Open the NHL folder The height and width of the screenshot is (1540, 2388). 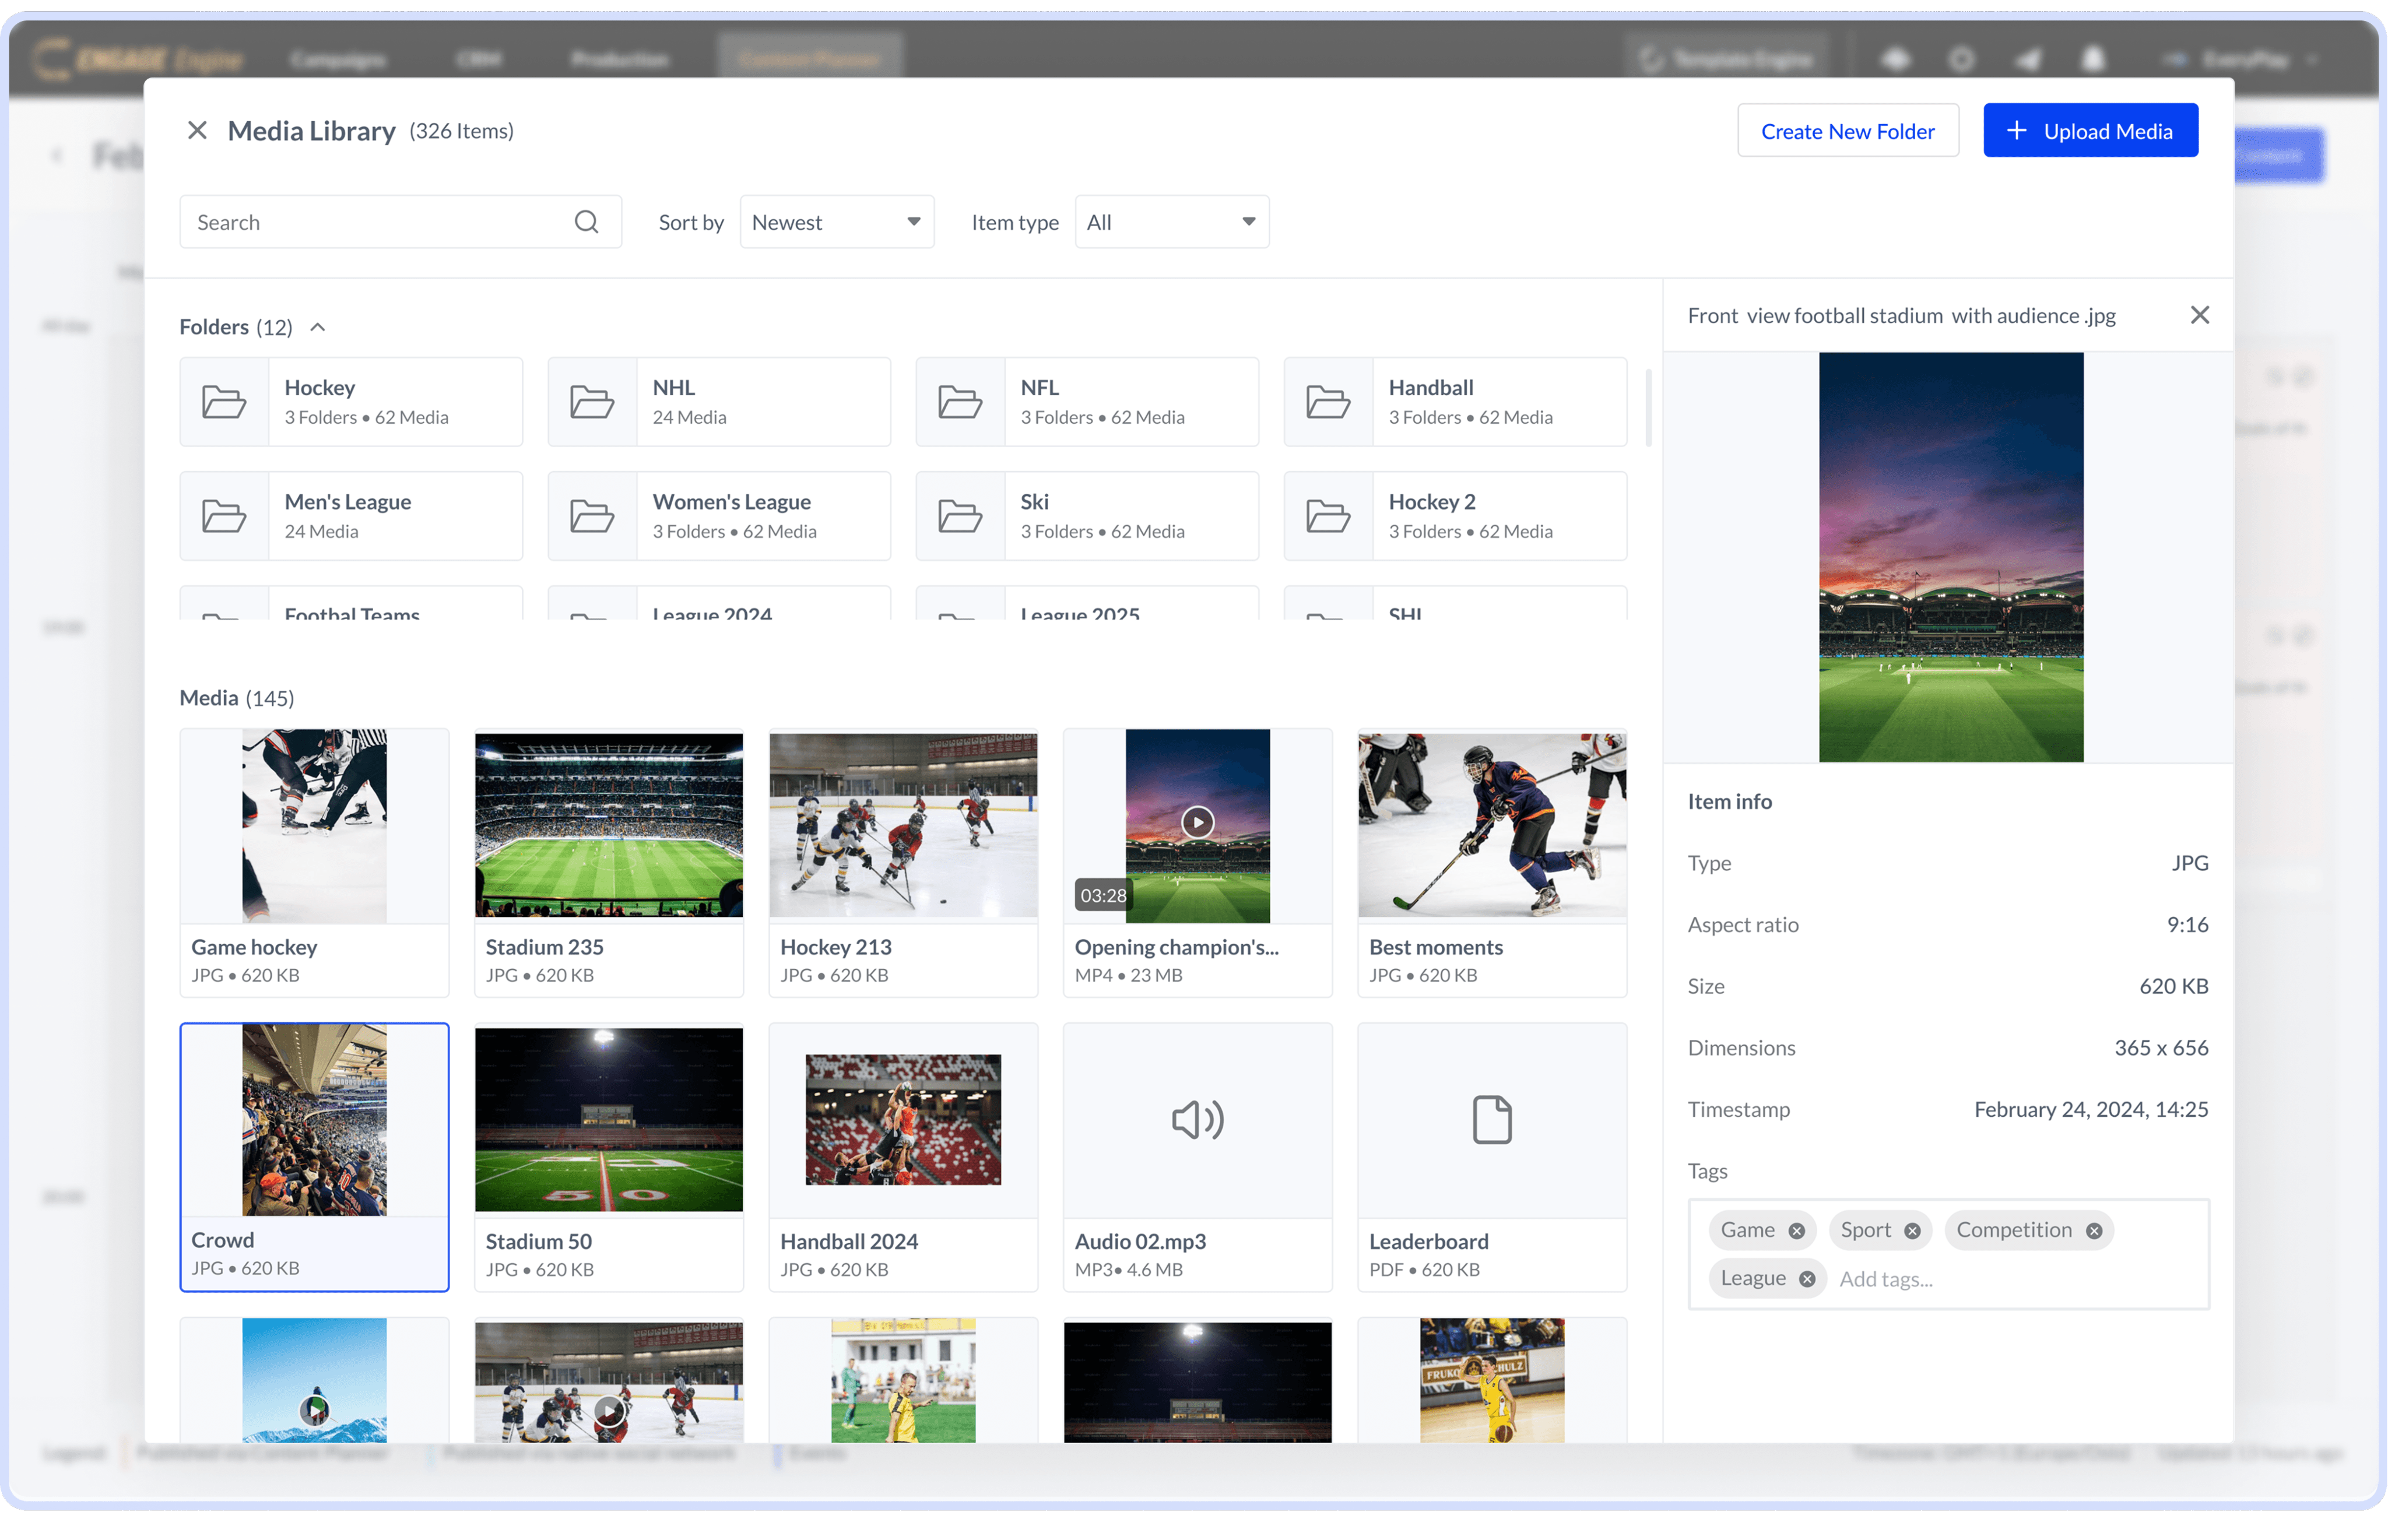(719, 402)
